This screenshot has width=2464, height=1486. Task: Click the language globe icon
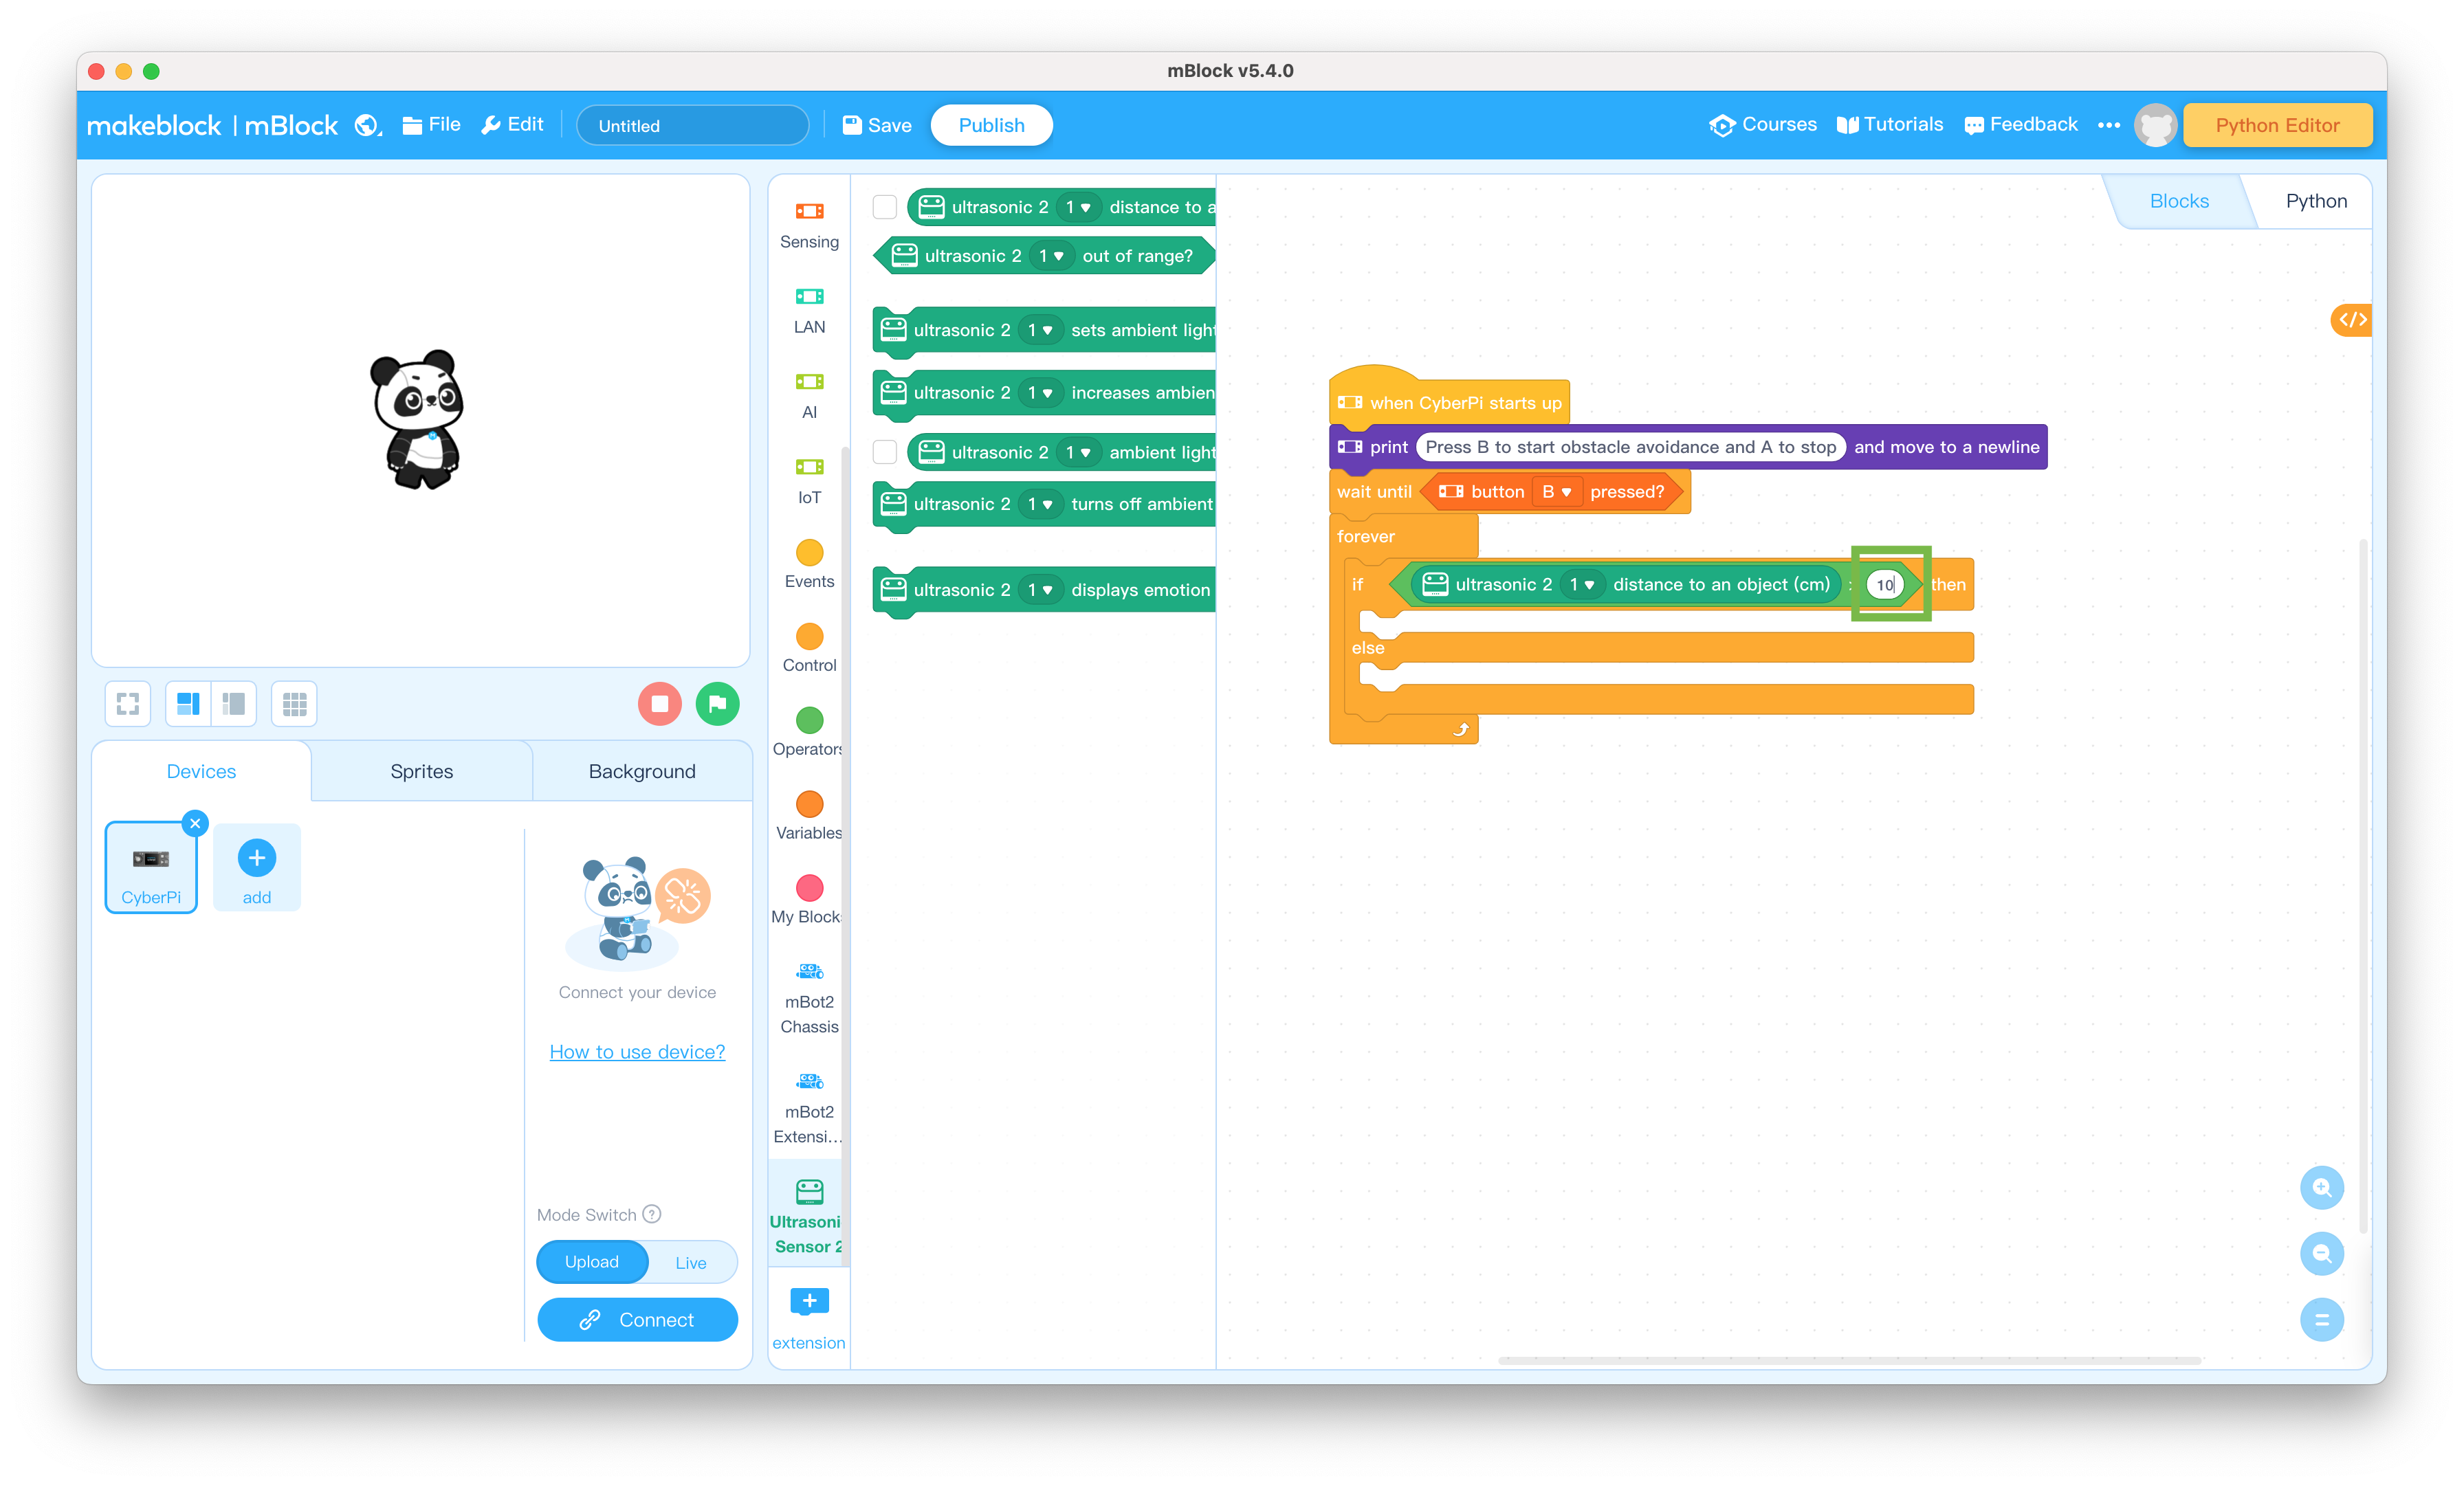(x=368, y=125)
